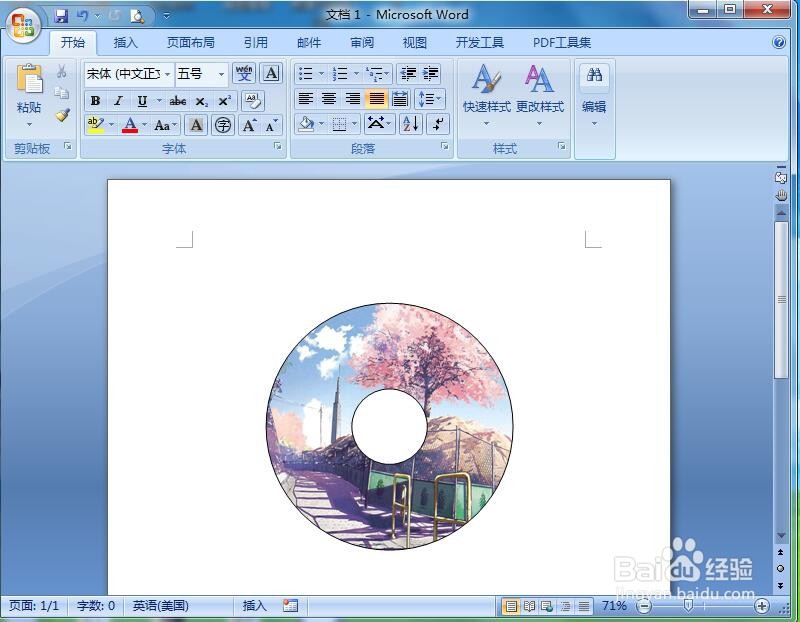800x622 pixels.
Task: Open Developer tools tab
Action: [480, 43]
